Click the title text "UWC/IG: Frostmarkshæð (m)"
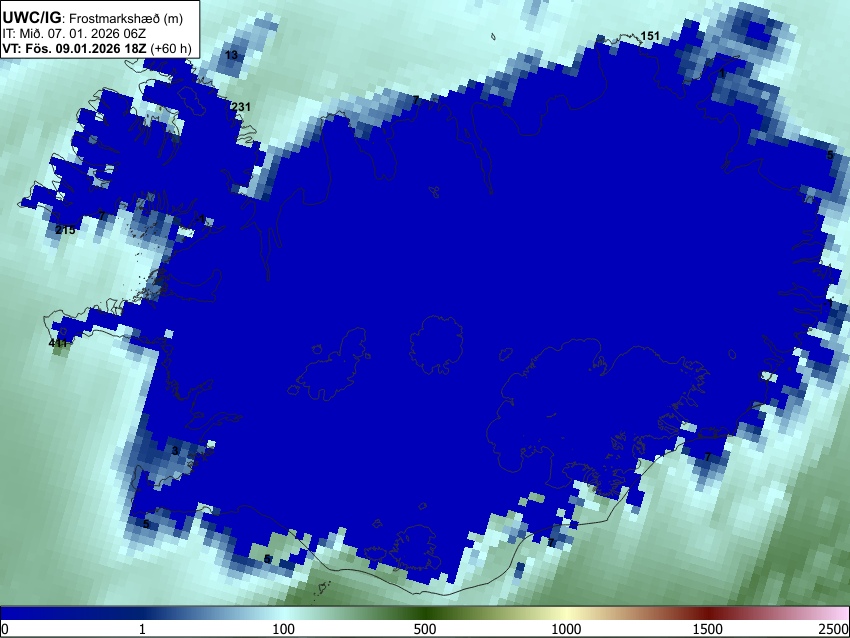850x638 pixels. click(93, 18)
